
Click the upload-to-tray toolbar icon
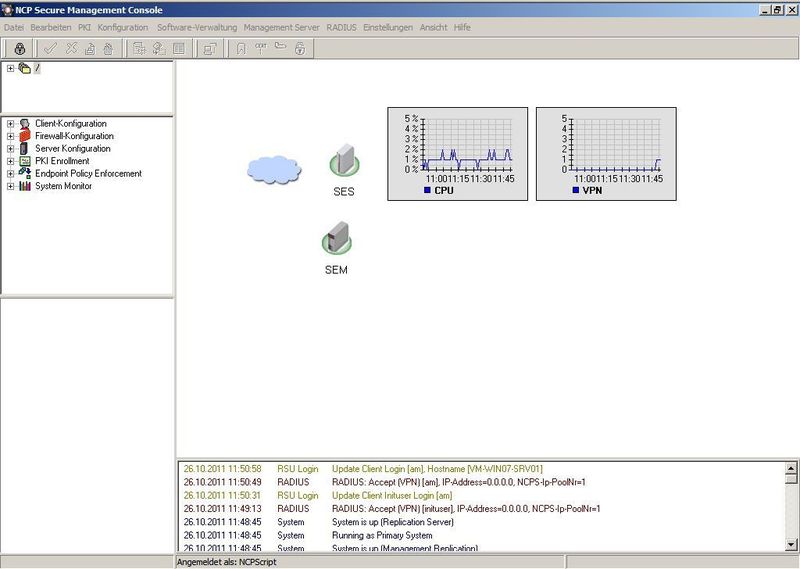[90, 48]
